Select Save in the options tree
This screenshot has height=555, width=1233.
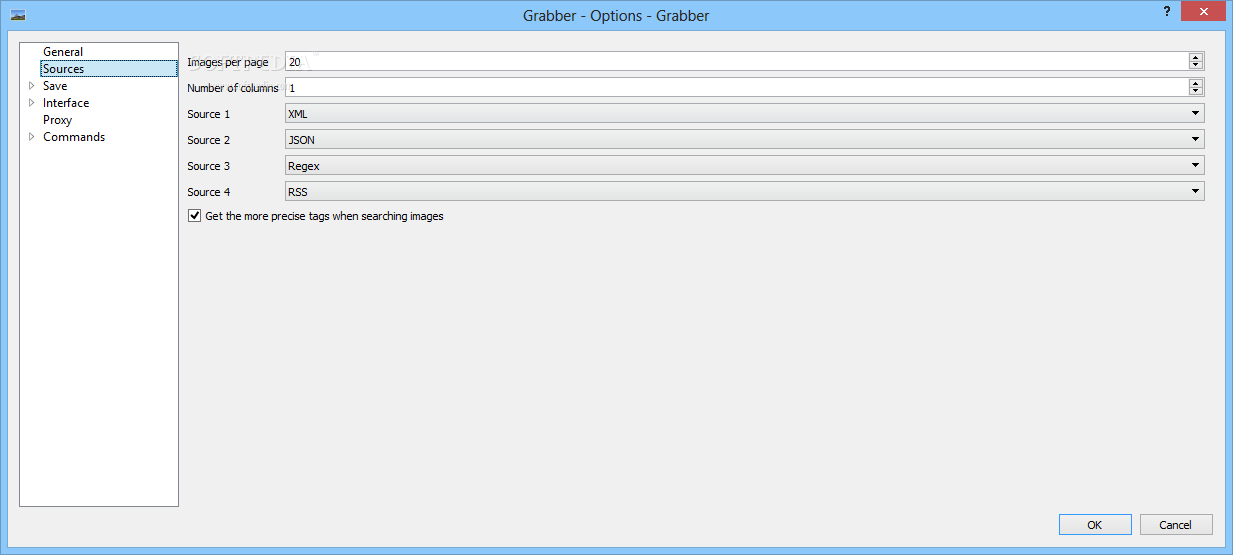point(55,86)
